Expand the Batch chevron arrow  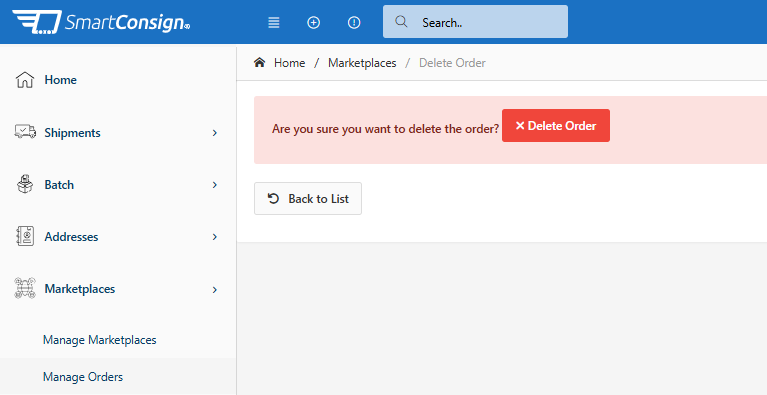[215, 185]
